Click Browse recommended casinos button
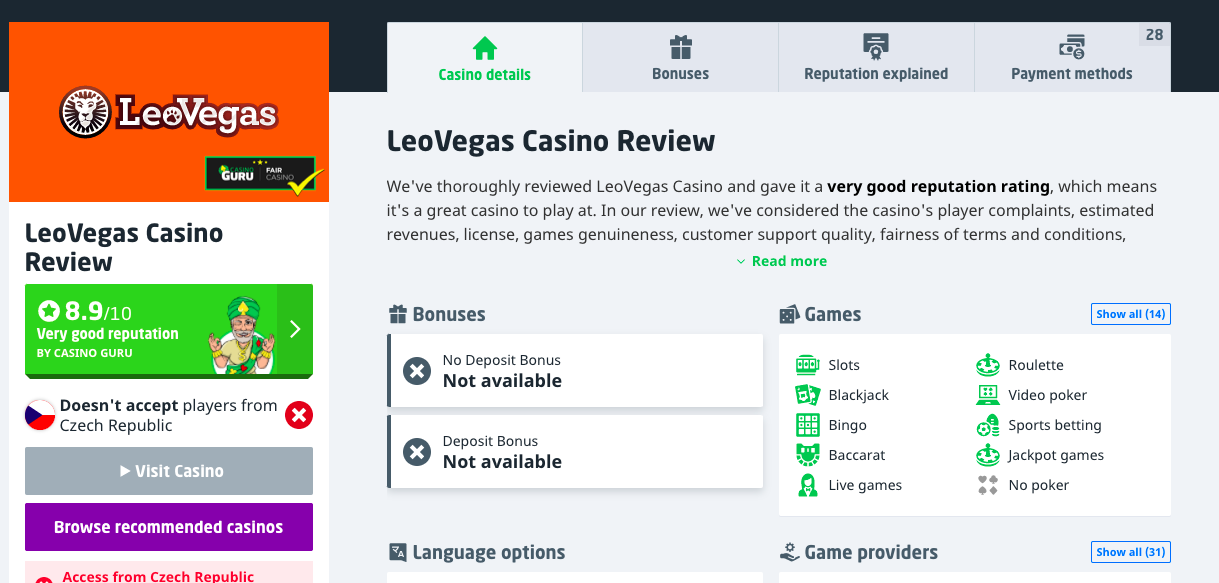This screenshot has width=1219, height=583. click(x=169, y=527)
